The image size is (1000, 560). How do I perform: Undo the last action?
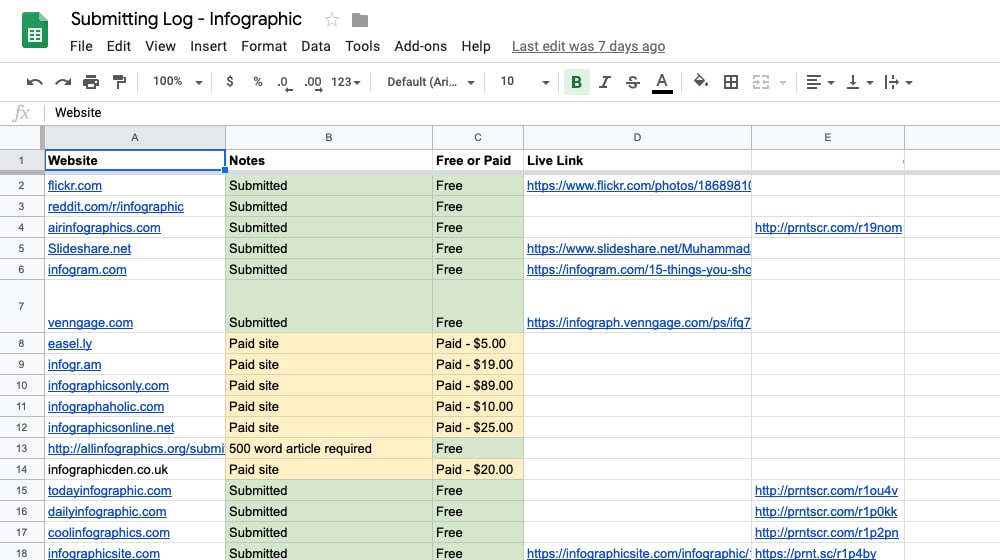pos(34,82)
